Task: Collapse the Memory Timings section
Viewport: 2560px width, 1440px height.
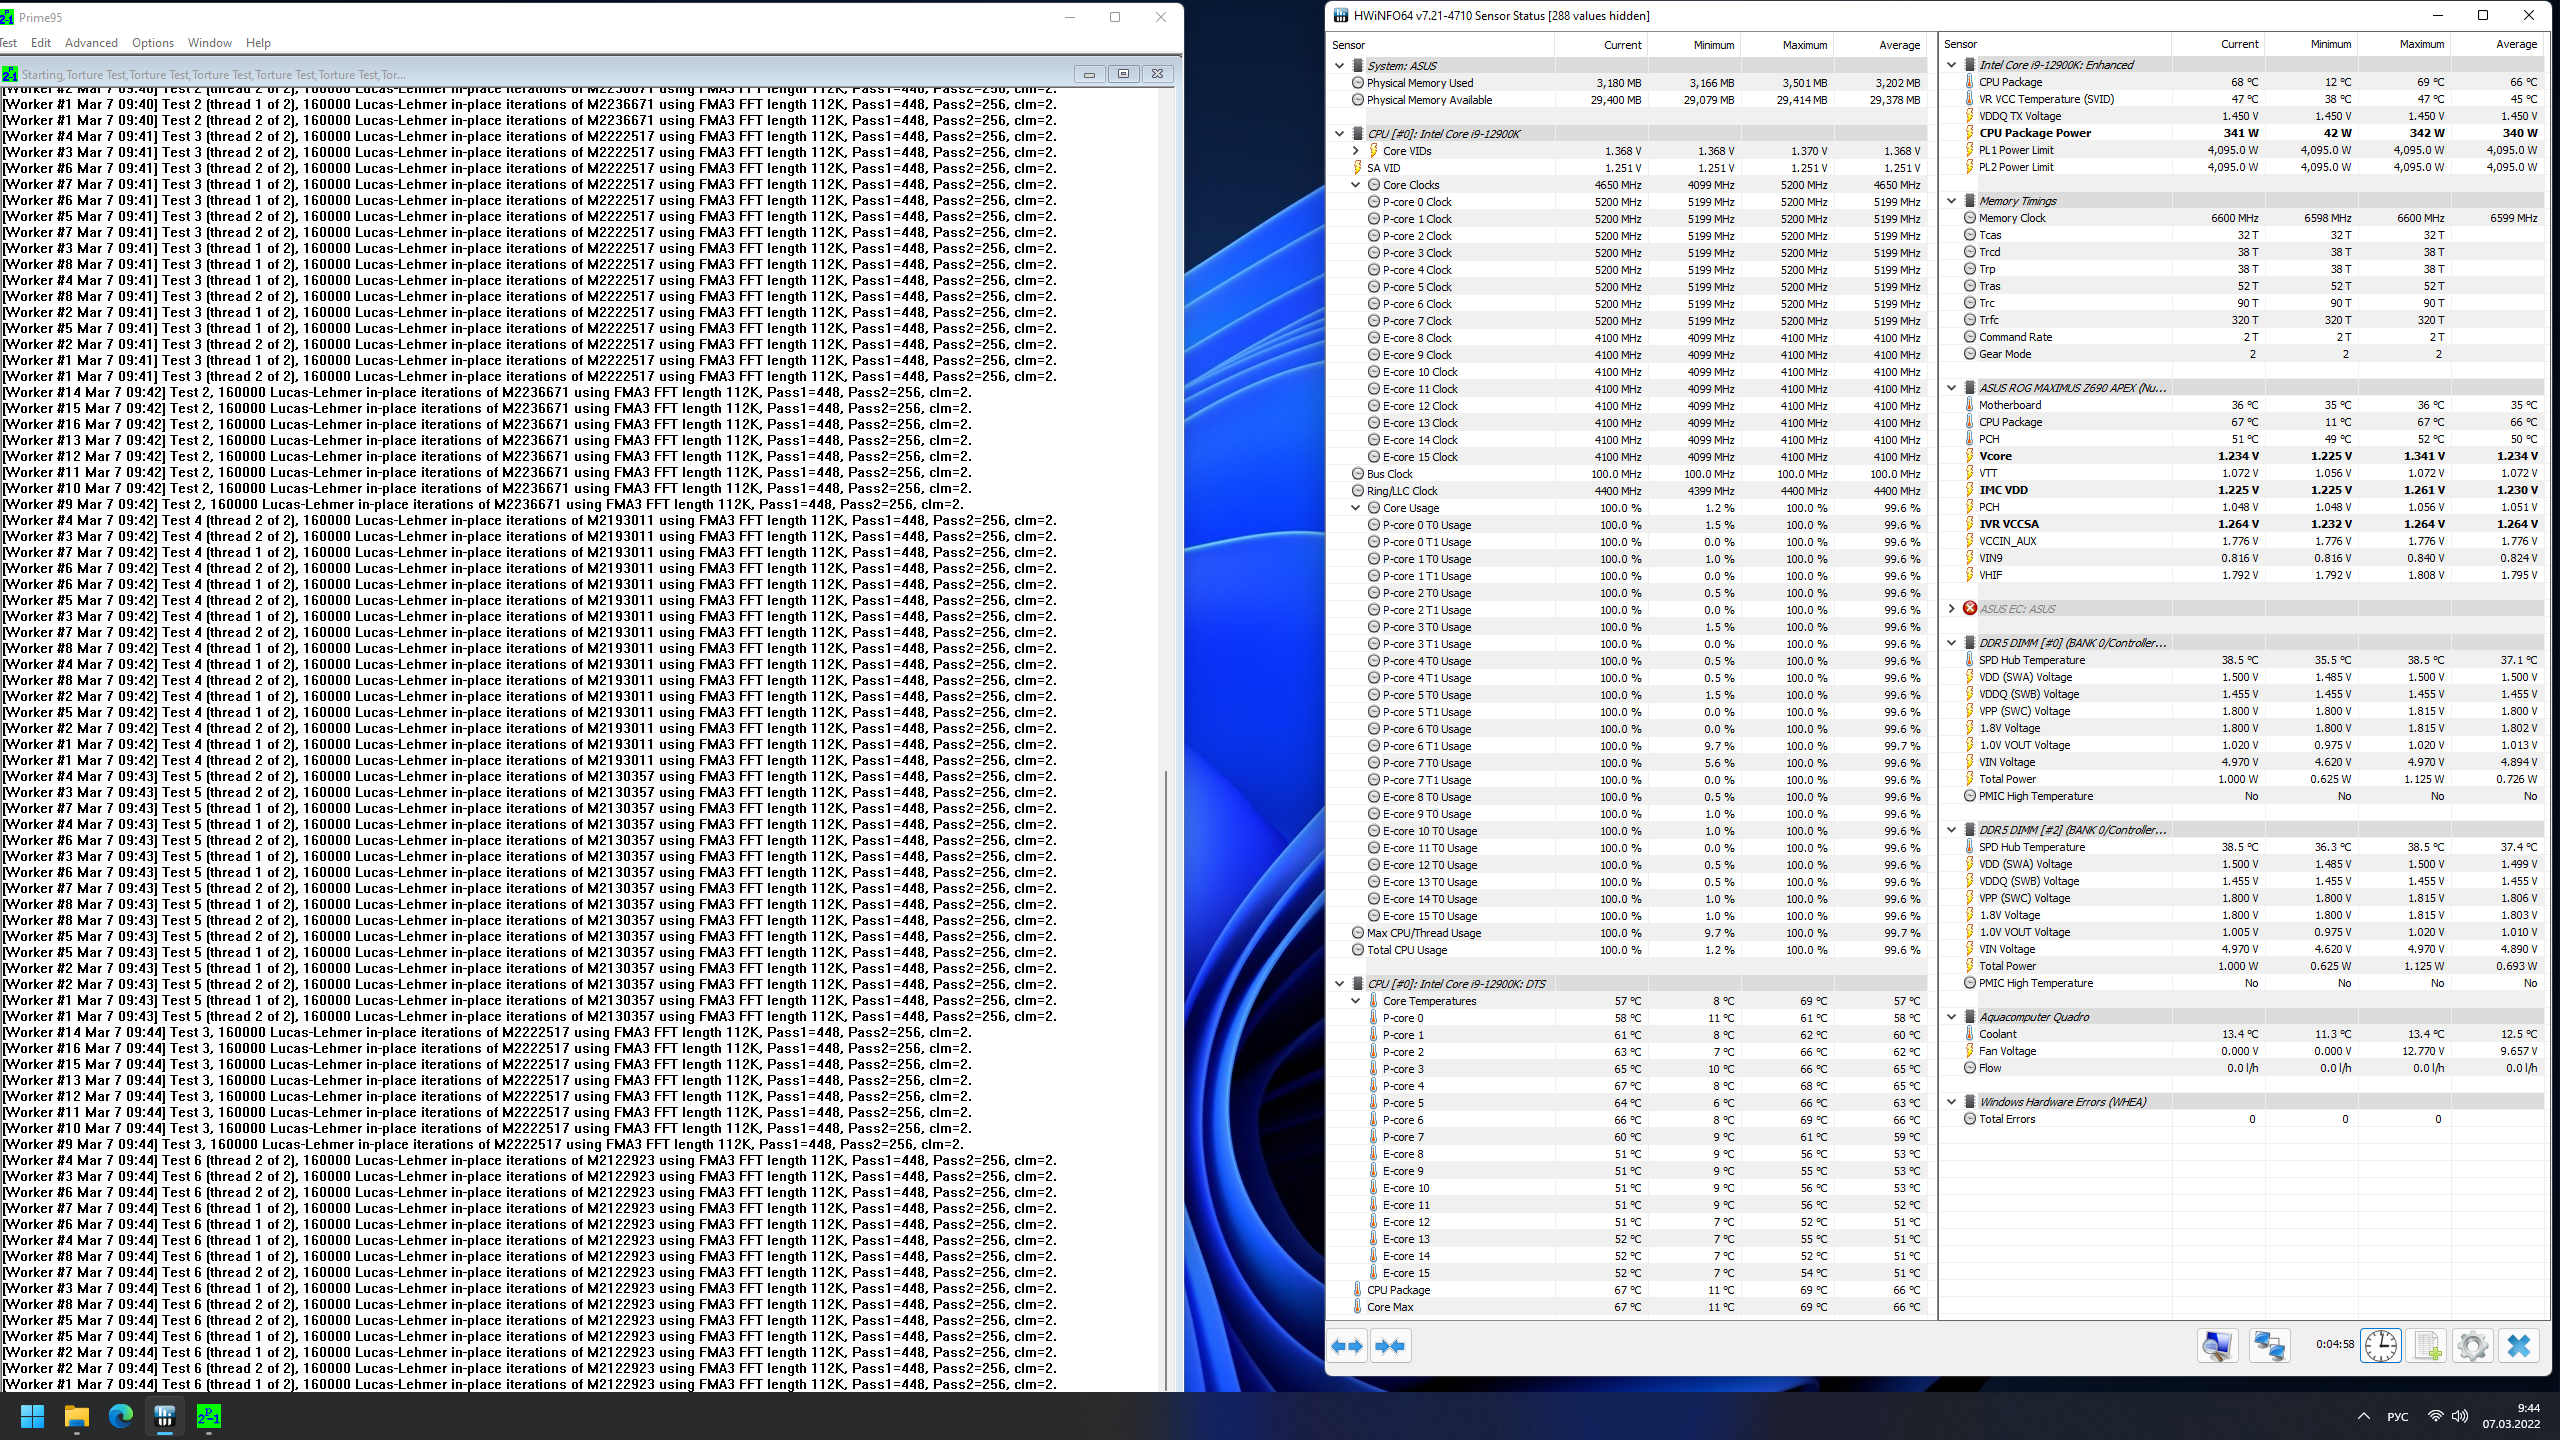Action: pyautogui.click(x=1951, y=201)
